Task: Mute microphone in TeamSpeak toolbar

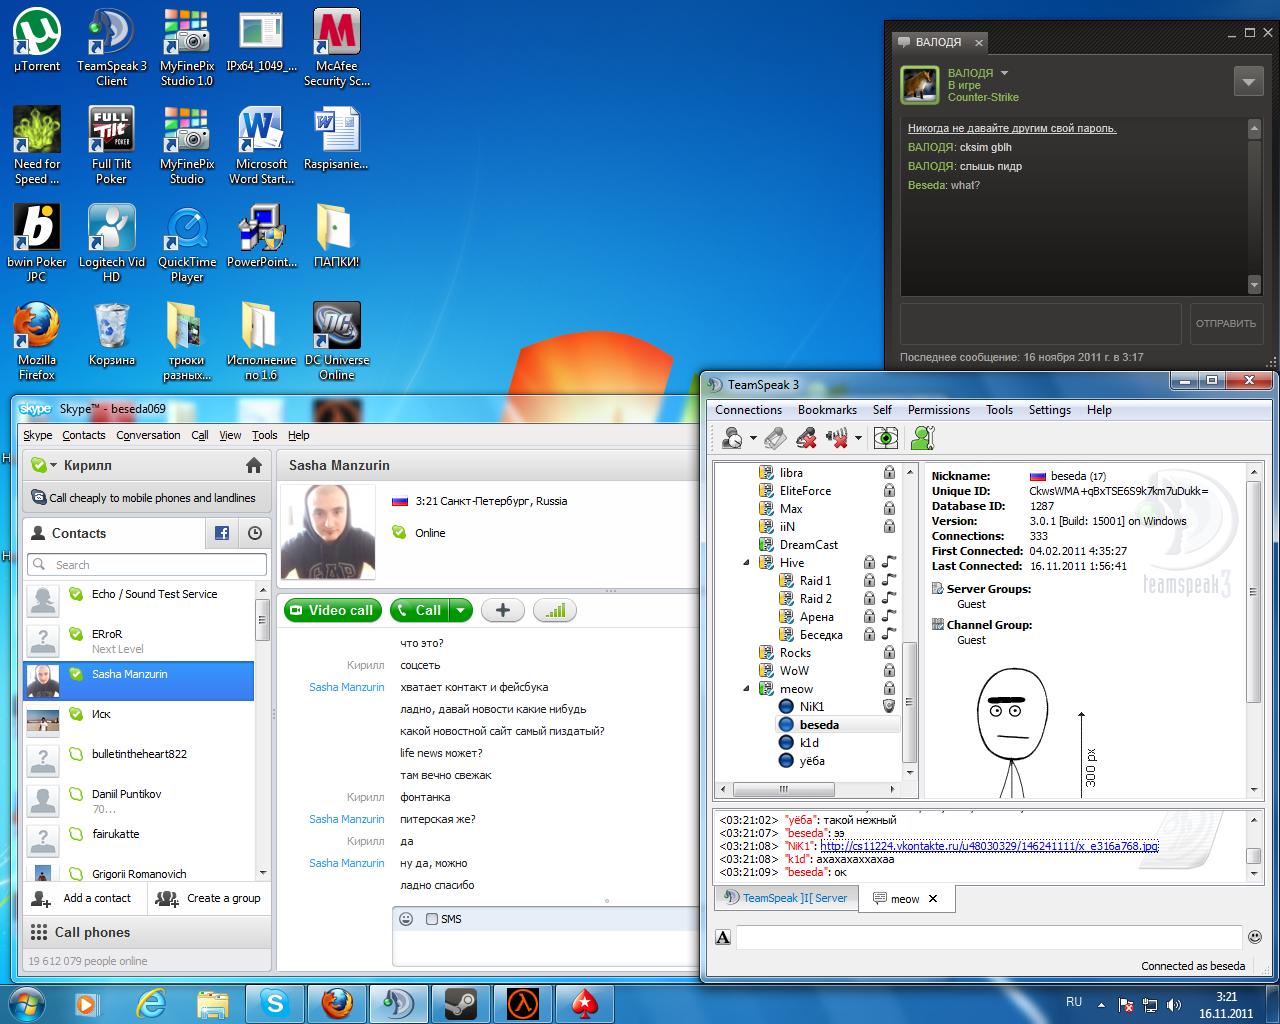Action: 806,438
